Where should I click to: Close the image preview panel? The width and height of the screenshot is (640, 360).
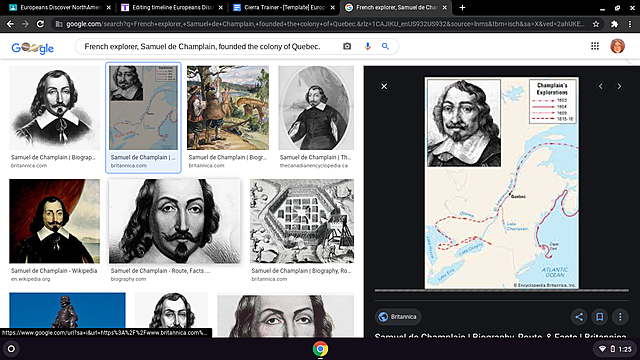384,86
